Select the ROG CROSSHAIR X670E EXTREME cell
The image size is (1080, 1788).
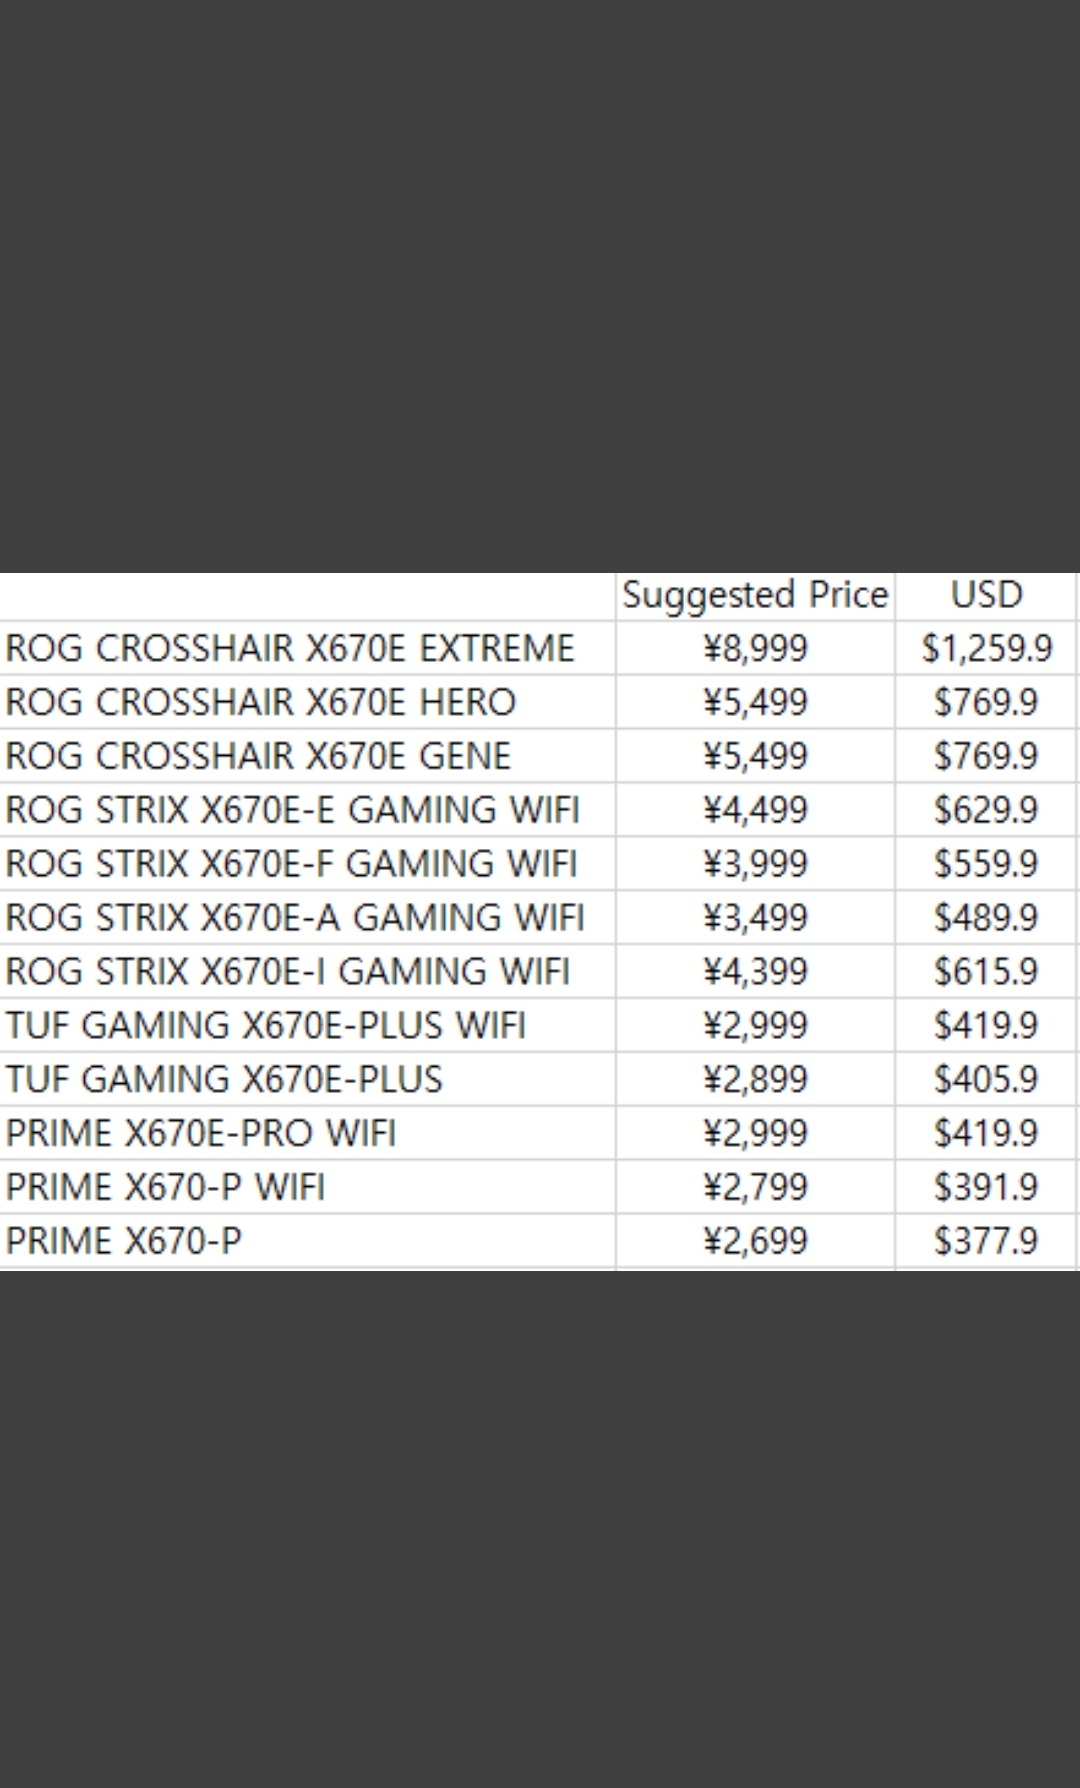290,648
